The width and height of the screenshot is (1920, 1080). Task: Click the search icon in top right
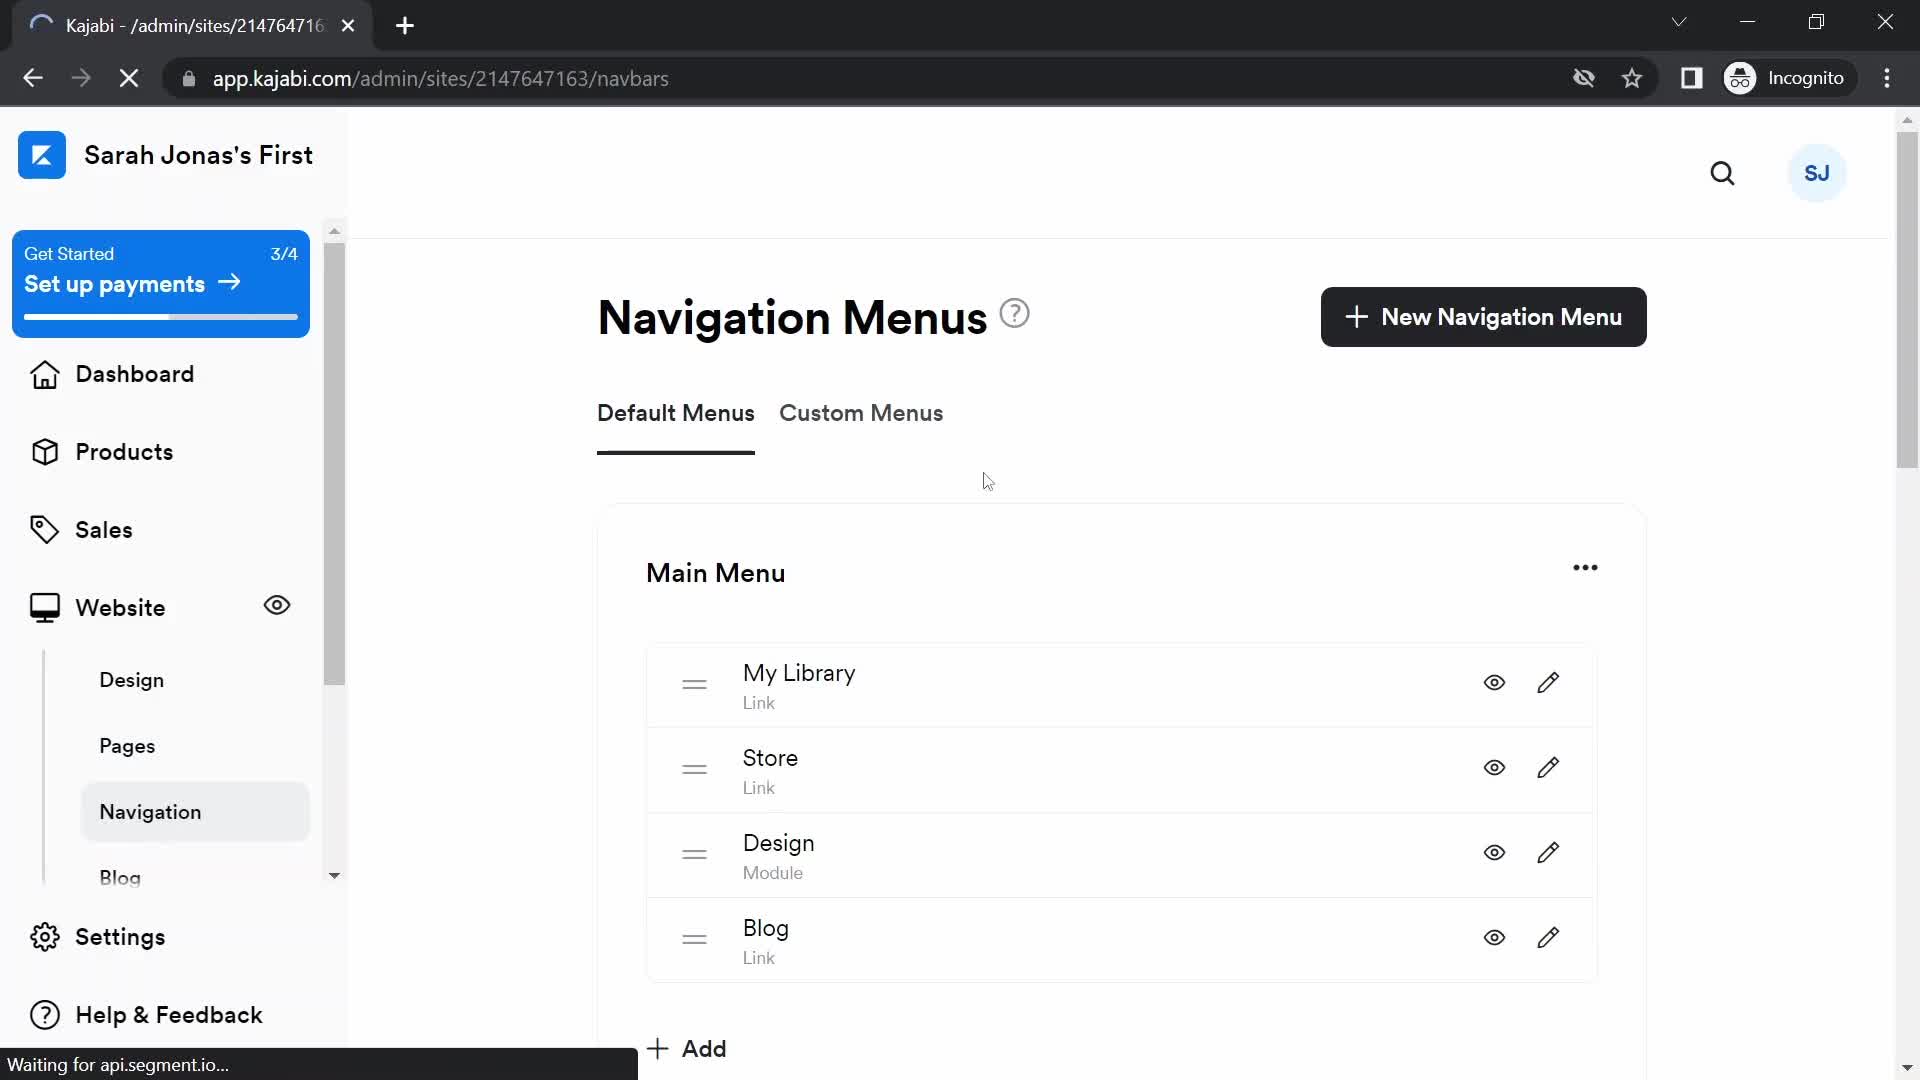tap(1722, 173)
